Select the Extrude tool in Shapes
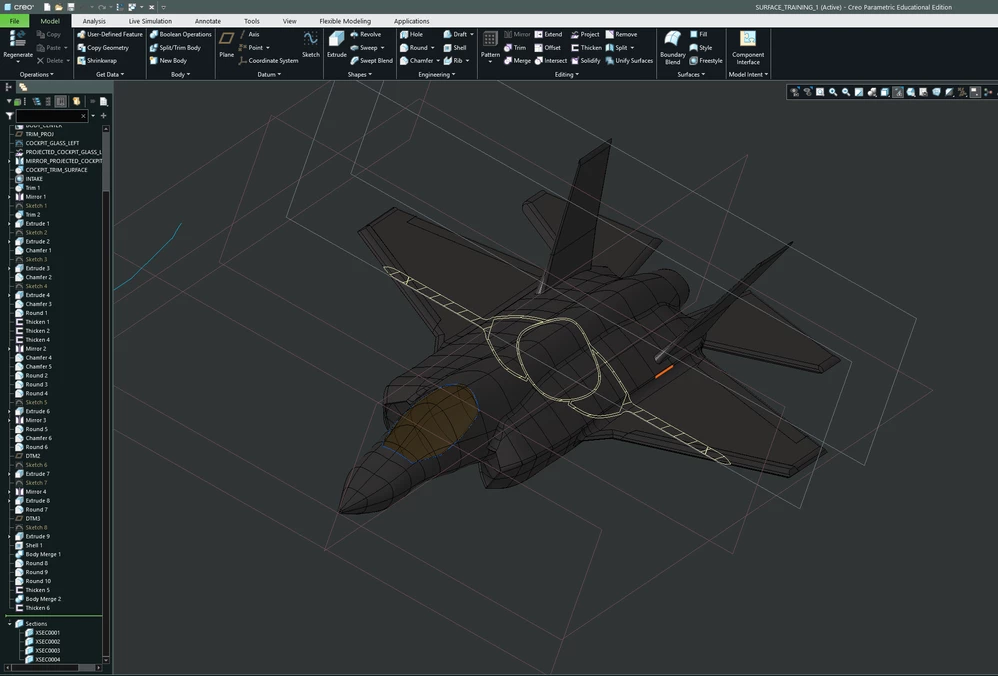998x676 pixels. (x=337, y=45)
